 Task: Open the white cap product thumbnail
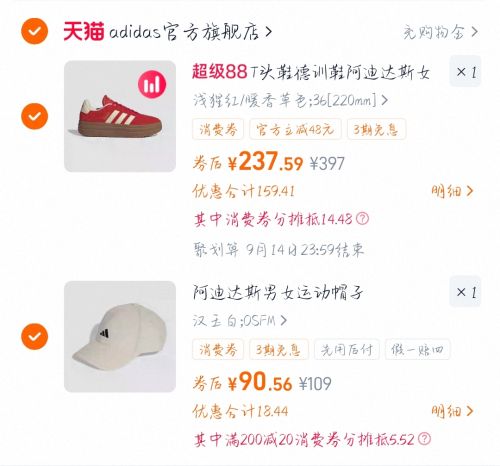pos(120,337)
